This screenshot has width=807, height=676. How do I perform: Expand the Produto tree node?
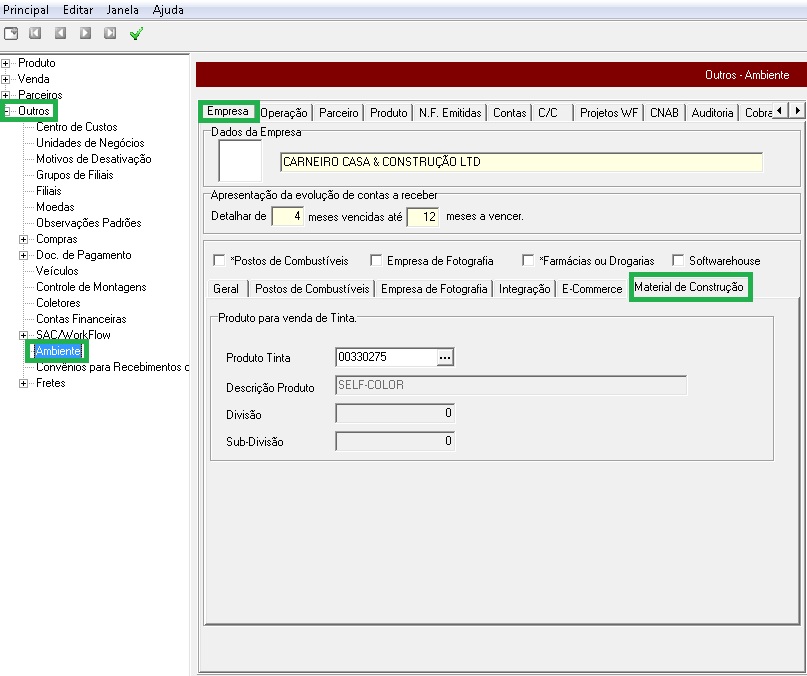pos(5,63)
